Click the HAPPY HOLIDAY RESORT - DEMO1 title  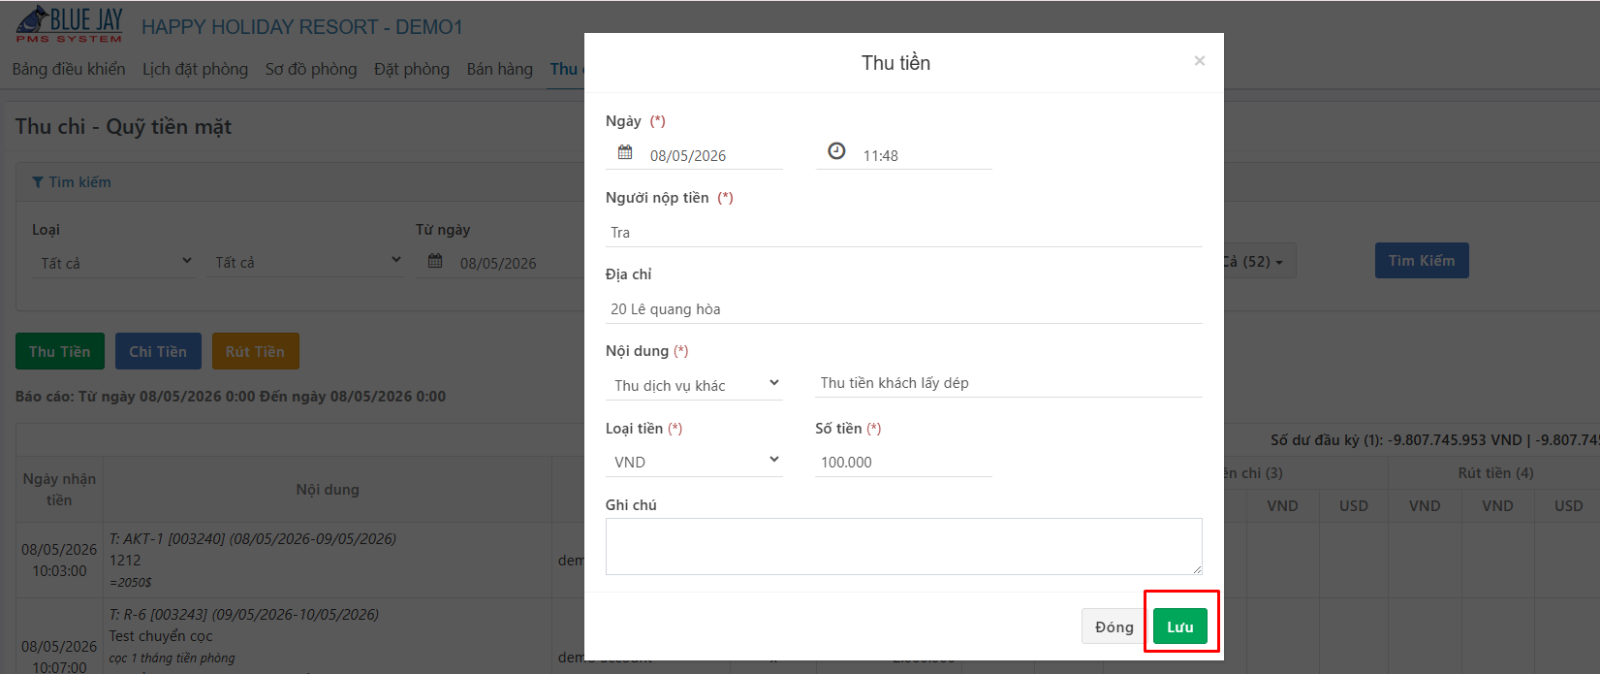302,27
